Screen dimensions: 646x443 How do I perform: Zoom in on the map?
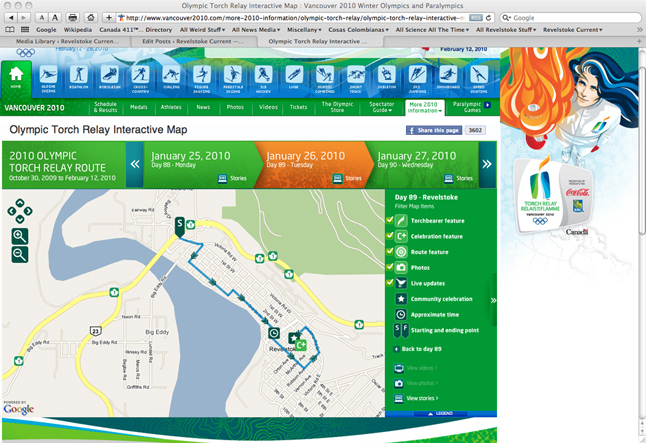pyautogui.click(x=19, y=237)
